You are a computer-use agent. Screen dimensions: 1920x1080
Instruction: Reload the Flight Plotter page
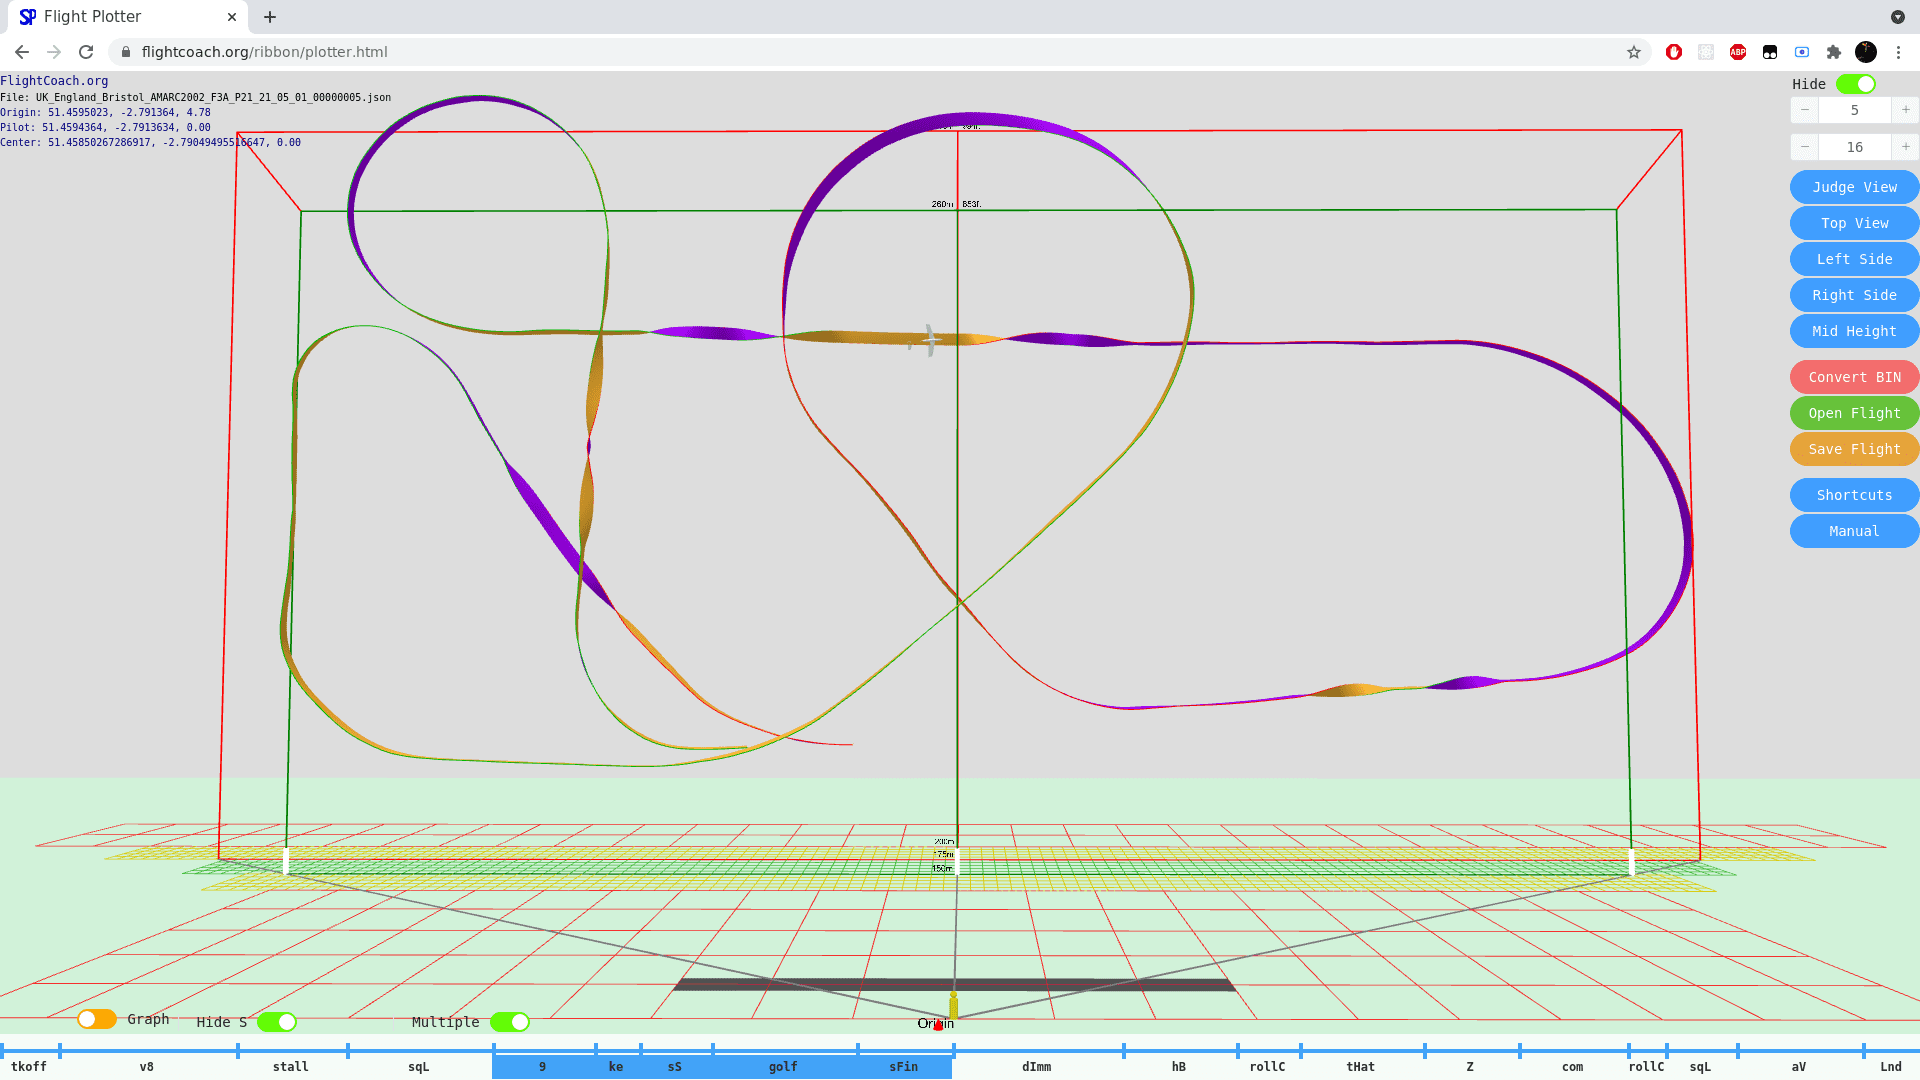pos(86,52)
